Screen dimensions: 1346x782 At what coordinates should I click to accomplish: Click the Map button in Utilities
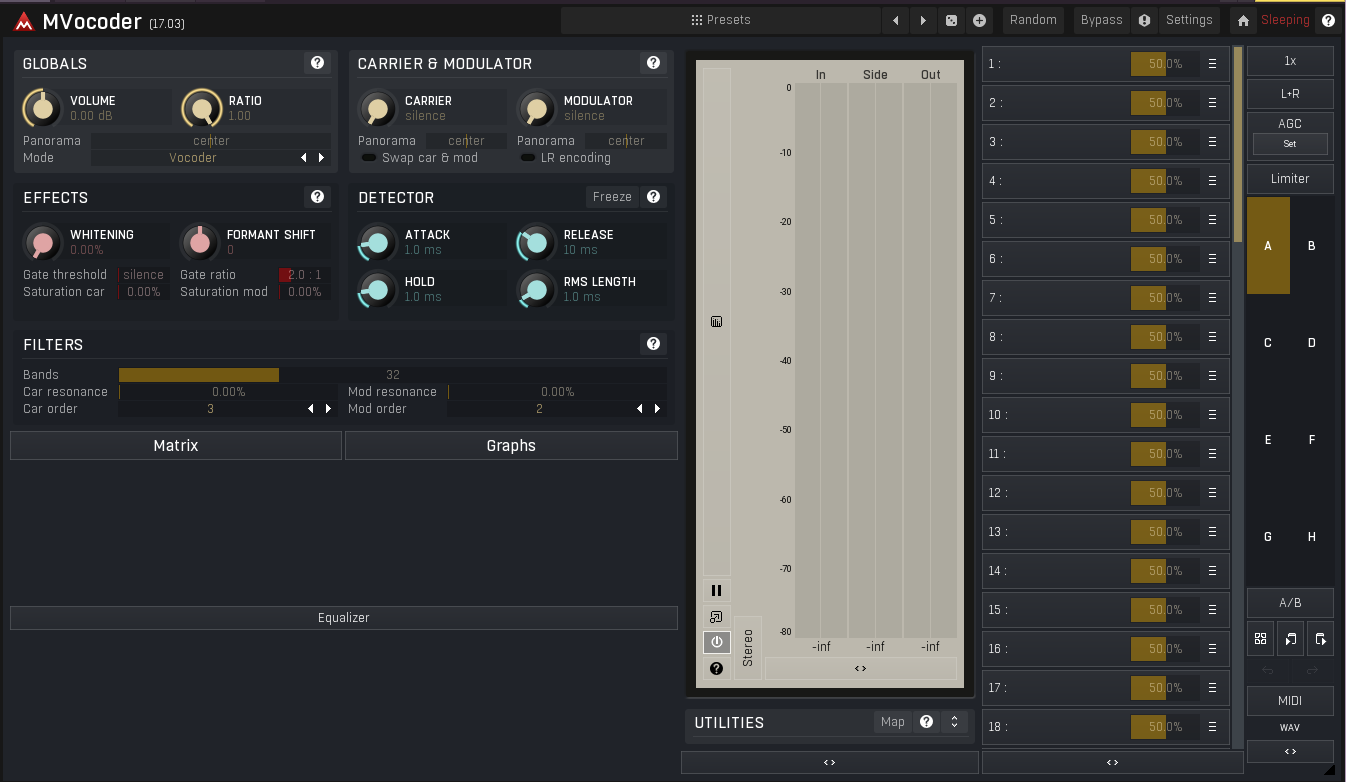pyautogui.click(x=893, y=722)
